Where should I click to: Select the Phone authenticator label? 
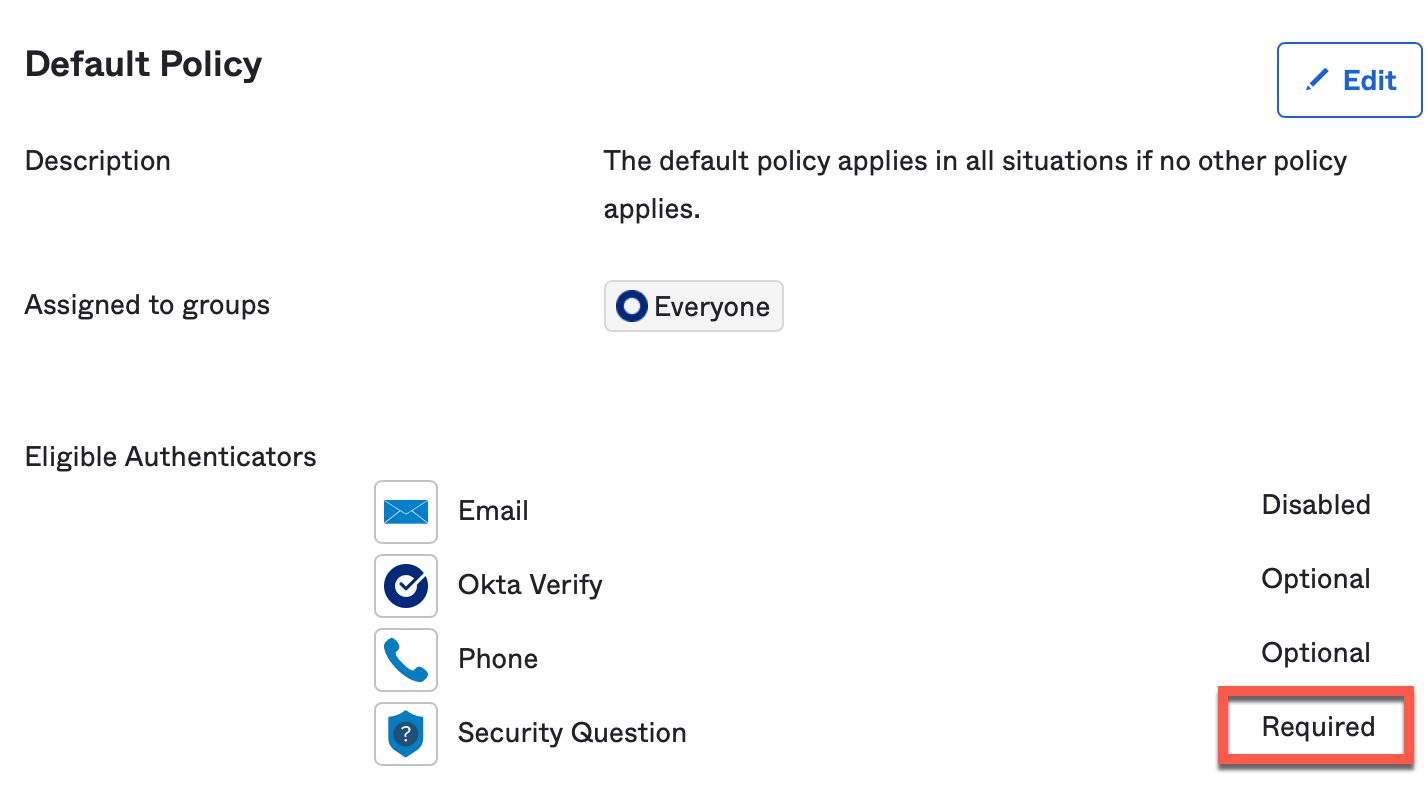click(x=498, y=659)
